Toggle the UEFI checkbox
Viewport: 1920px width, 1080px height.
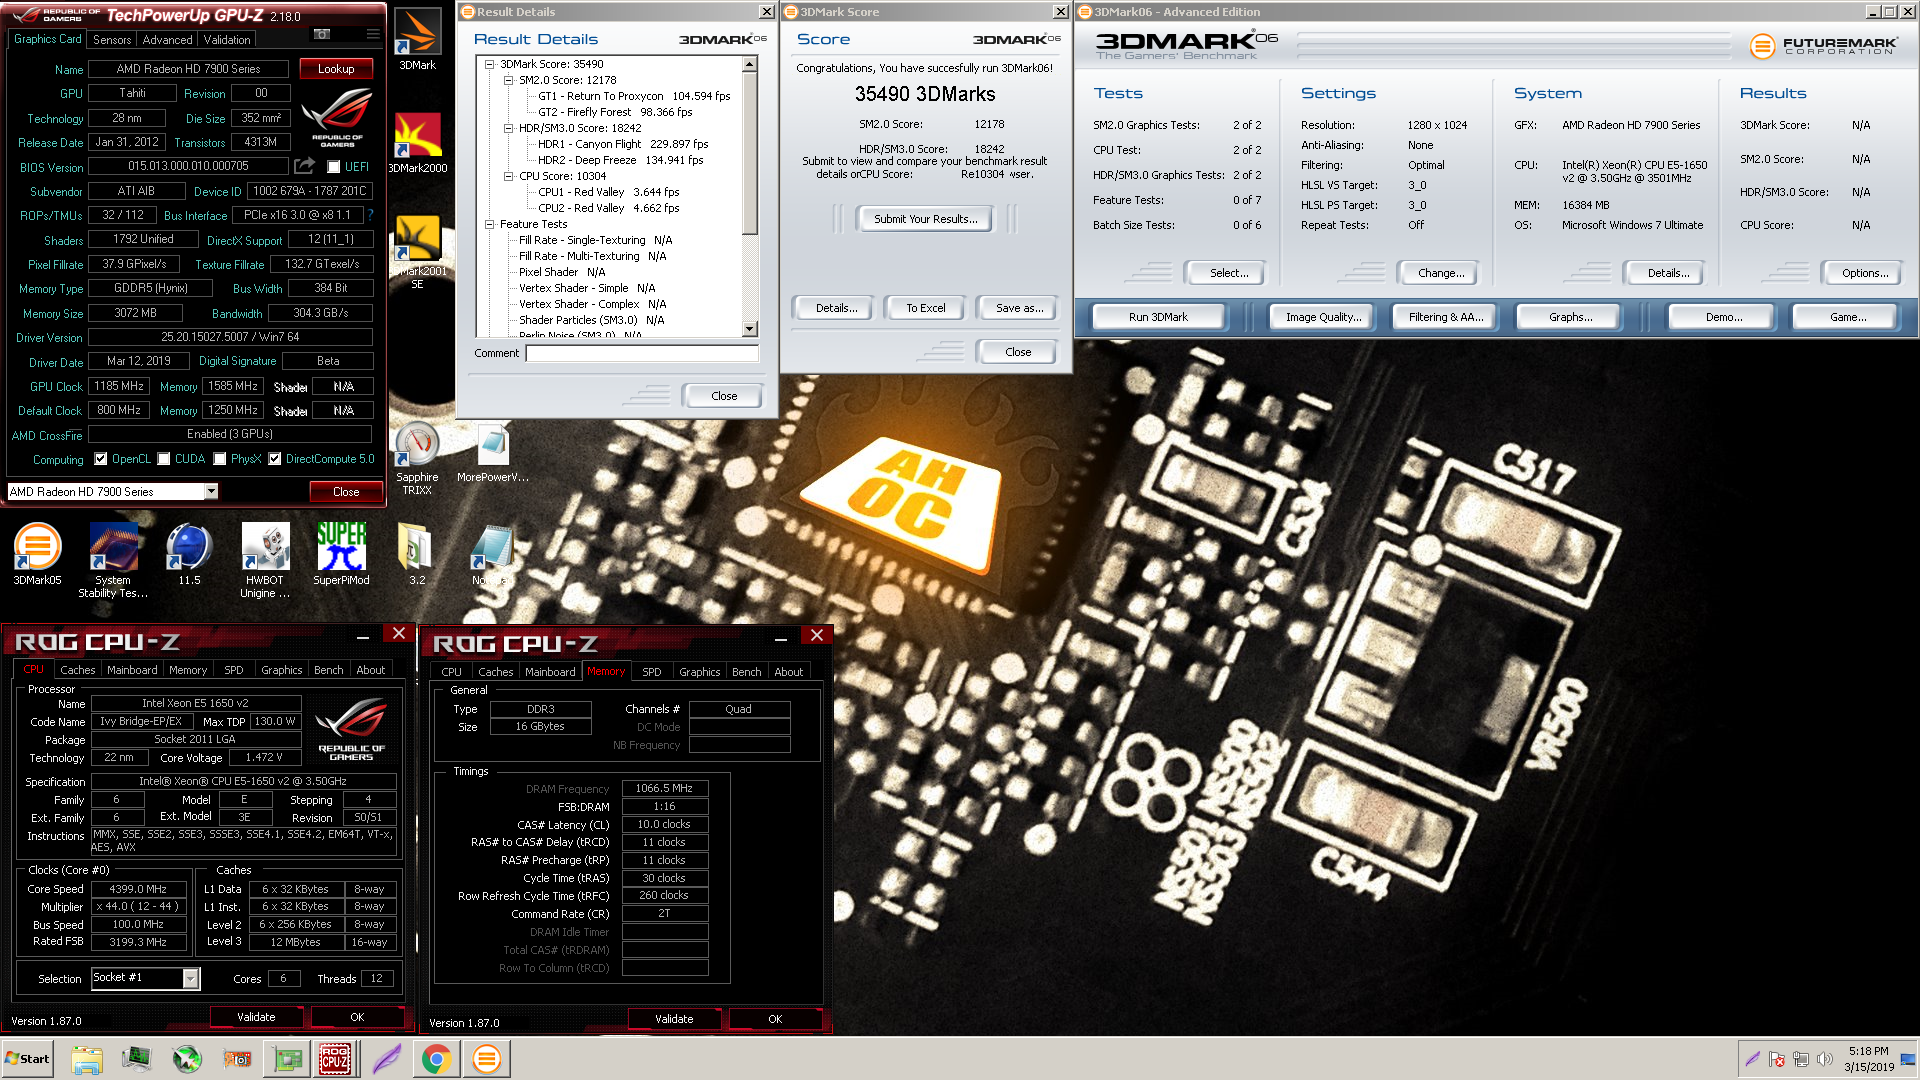point(334,167)
